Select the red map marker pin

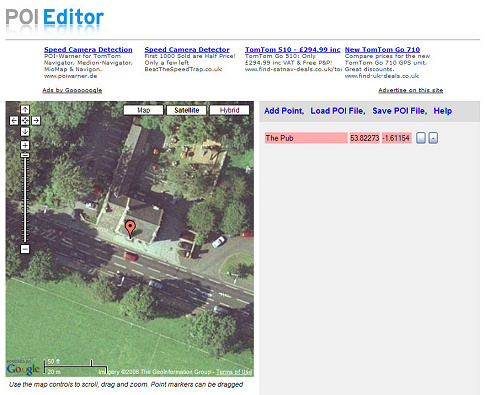coord(130,229)
